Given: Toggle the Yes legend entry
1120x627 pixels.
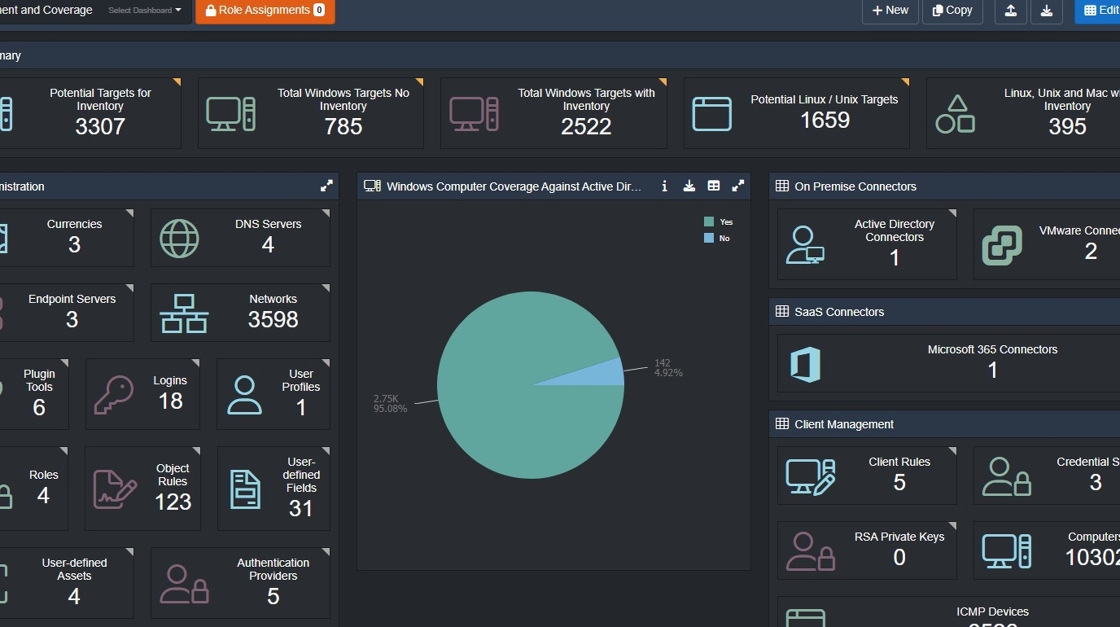Looking at the screenshot, I should 718,222.
